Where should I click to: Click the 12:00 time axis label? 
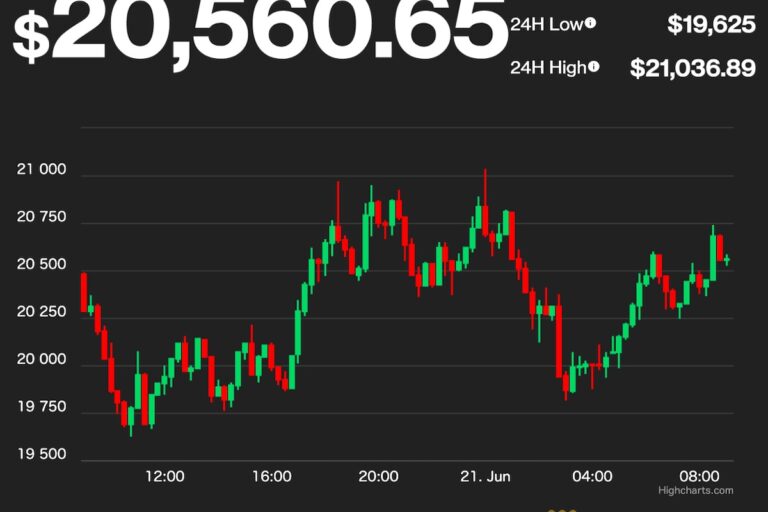[165, 476]
